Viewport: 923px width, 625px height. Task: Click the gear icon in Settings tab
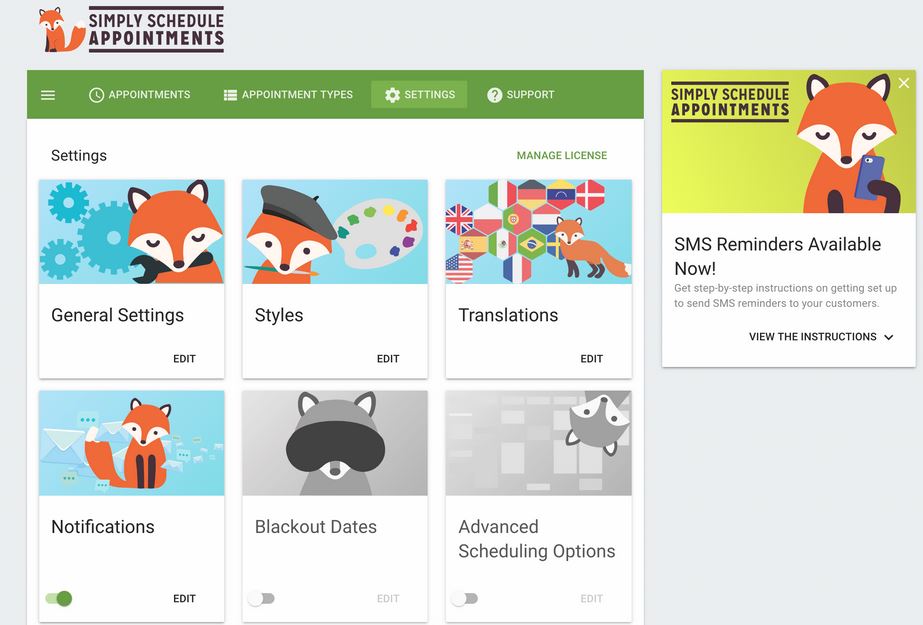click(392, 95)
